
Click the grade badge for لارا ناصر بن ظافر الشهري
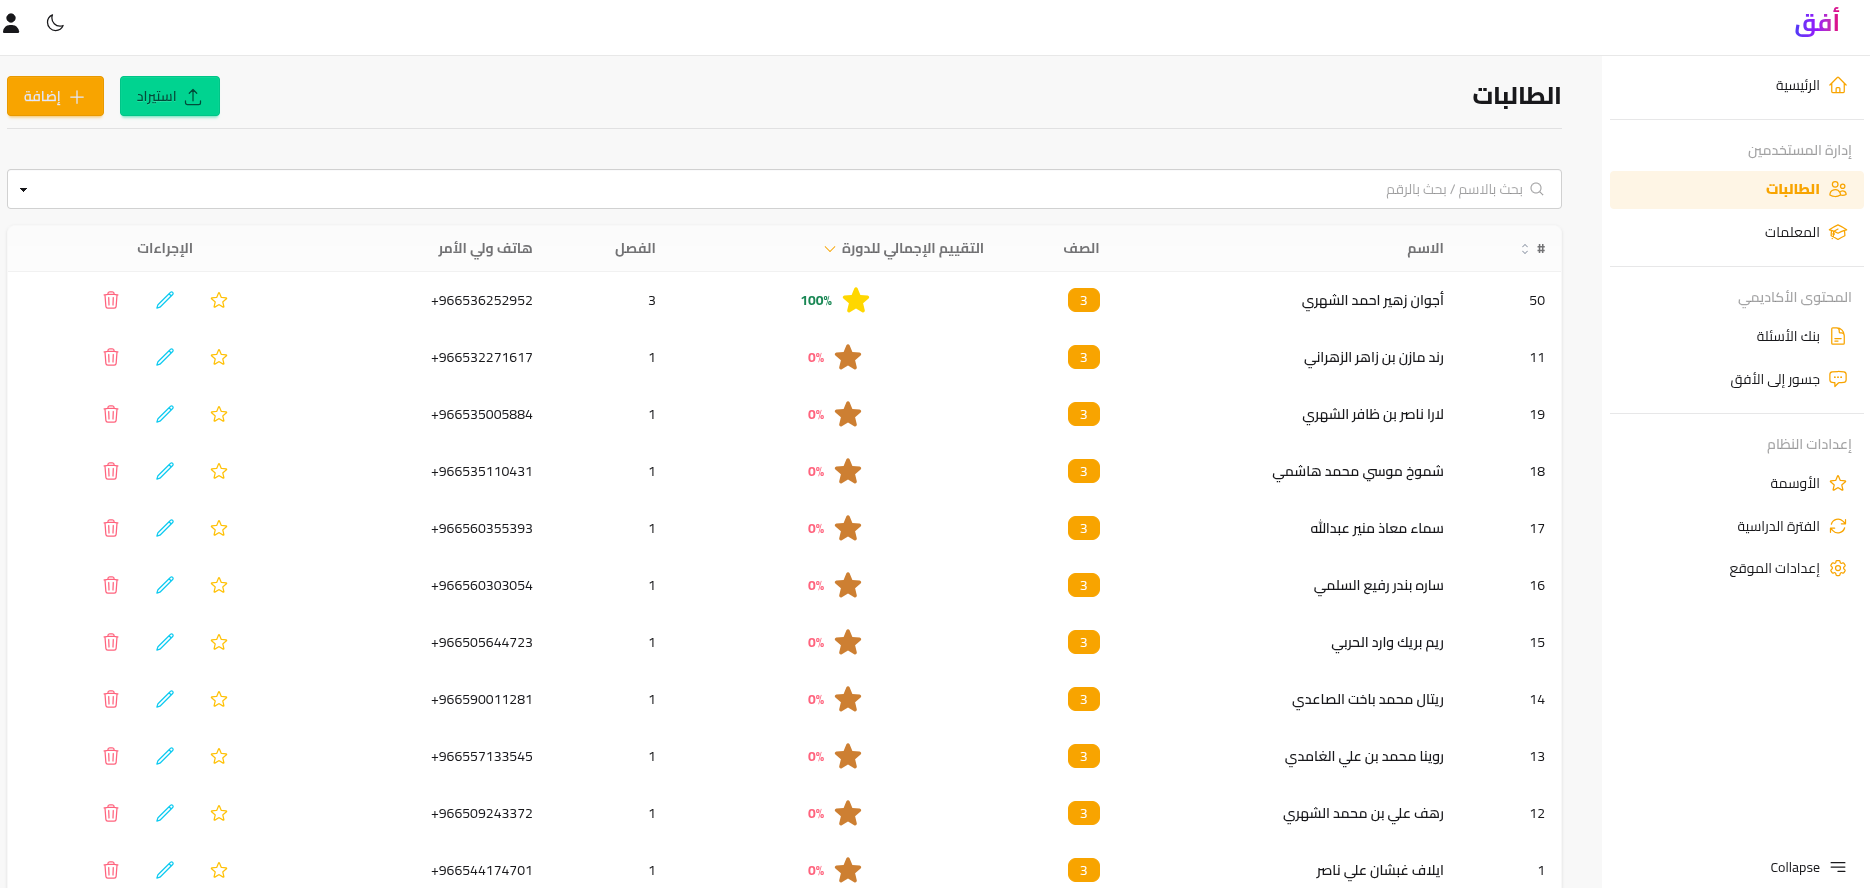pos(1084,414)
